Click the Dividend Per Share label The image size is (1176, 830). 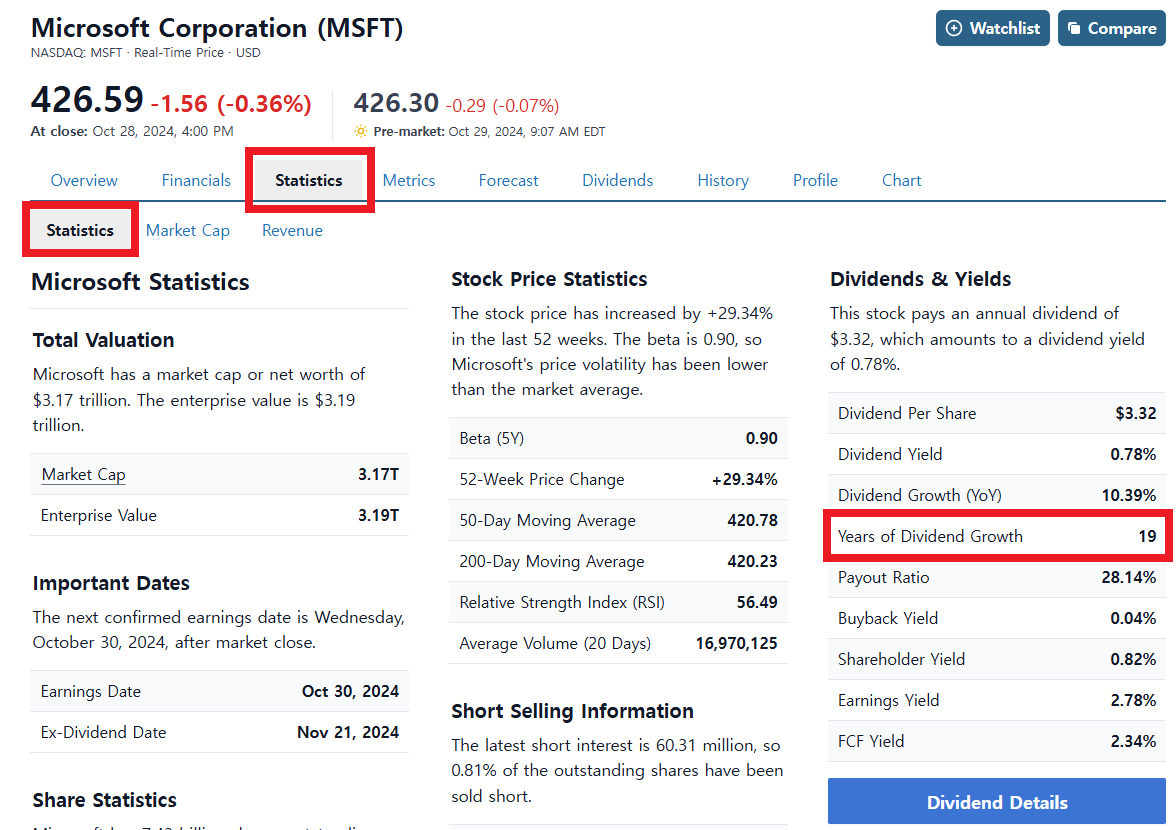coord(907,414)
